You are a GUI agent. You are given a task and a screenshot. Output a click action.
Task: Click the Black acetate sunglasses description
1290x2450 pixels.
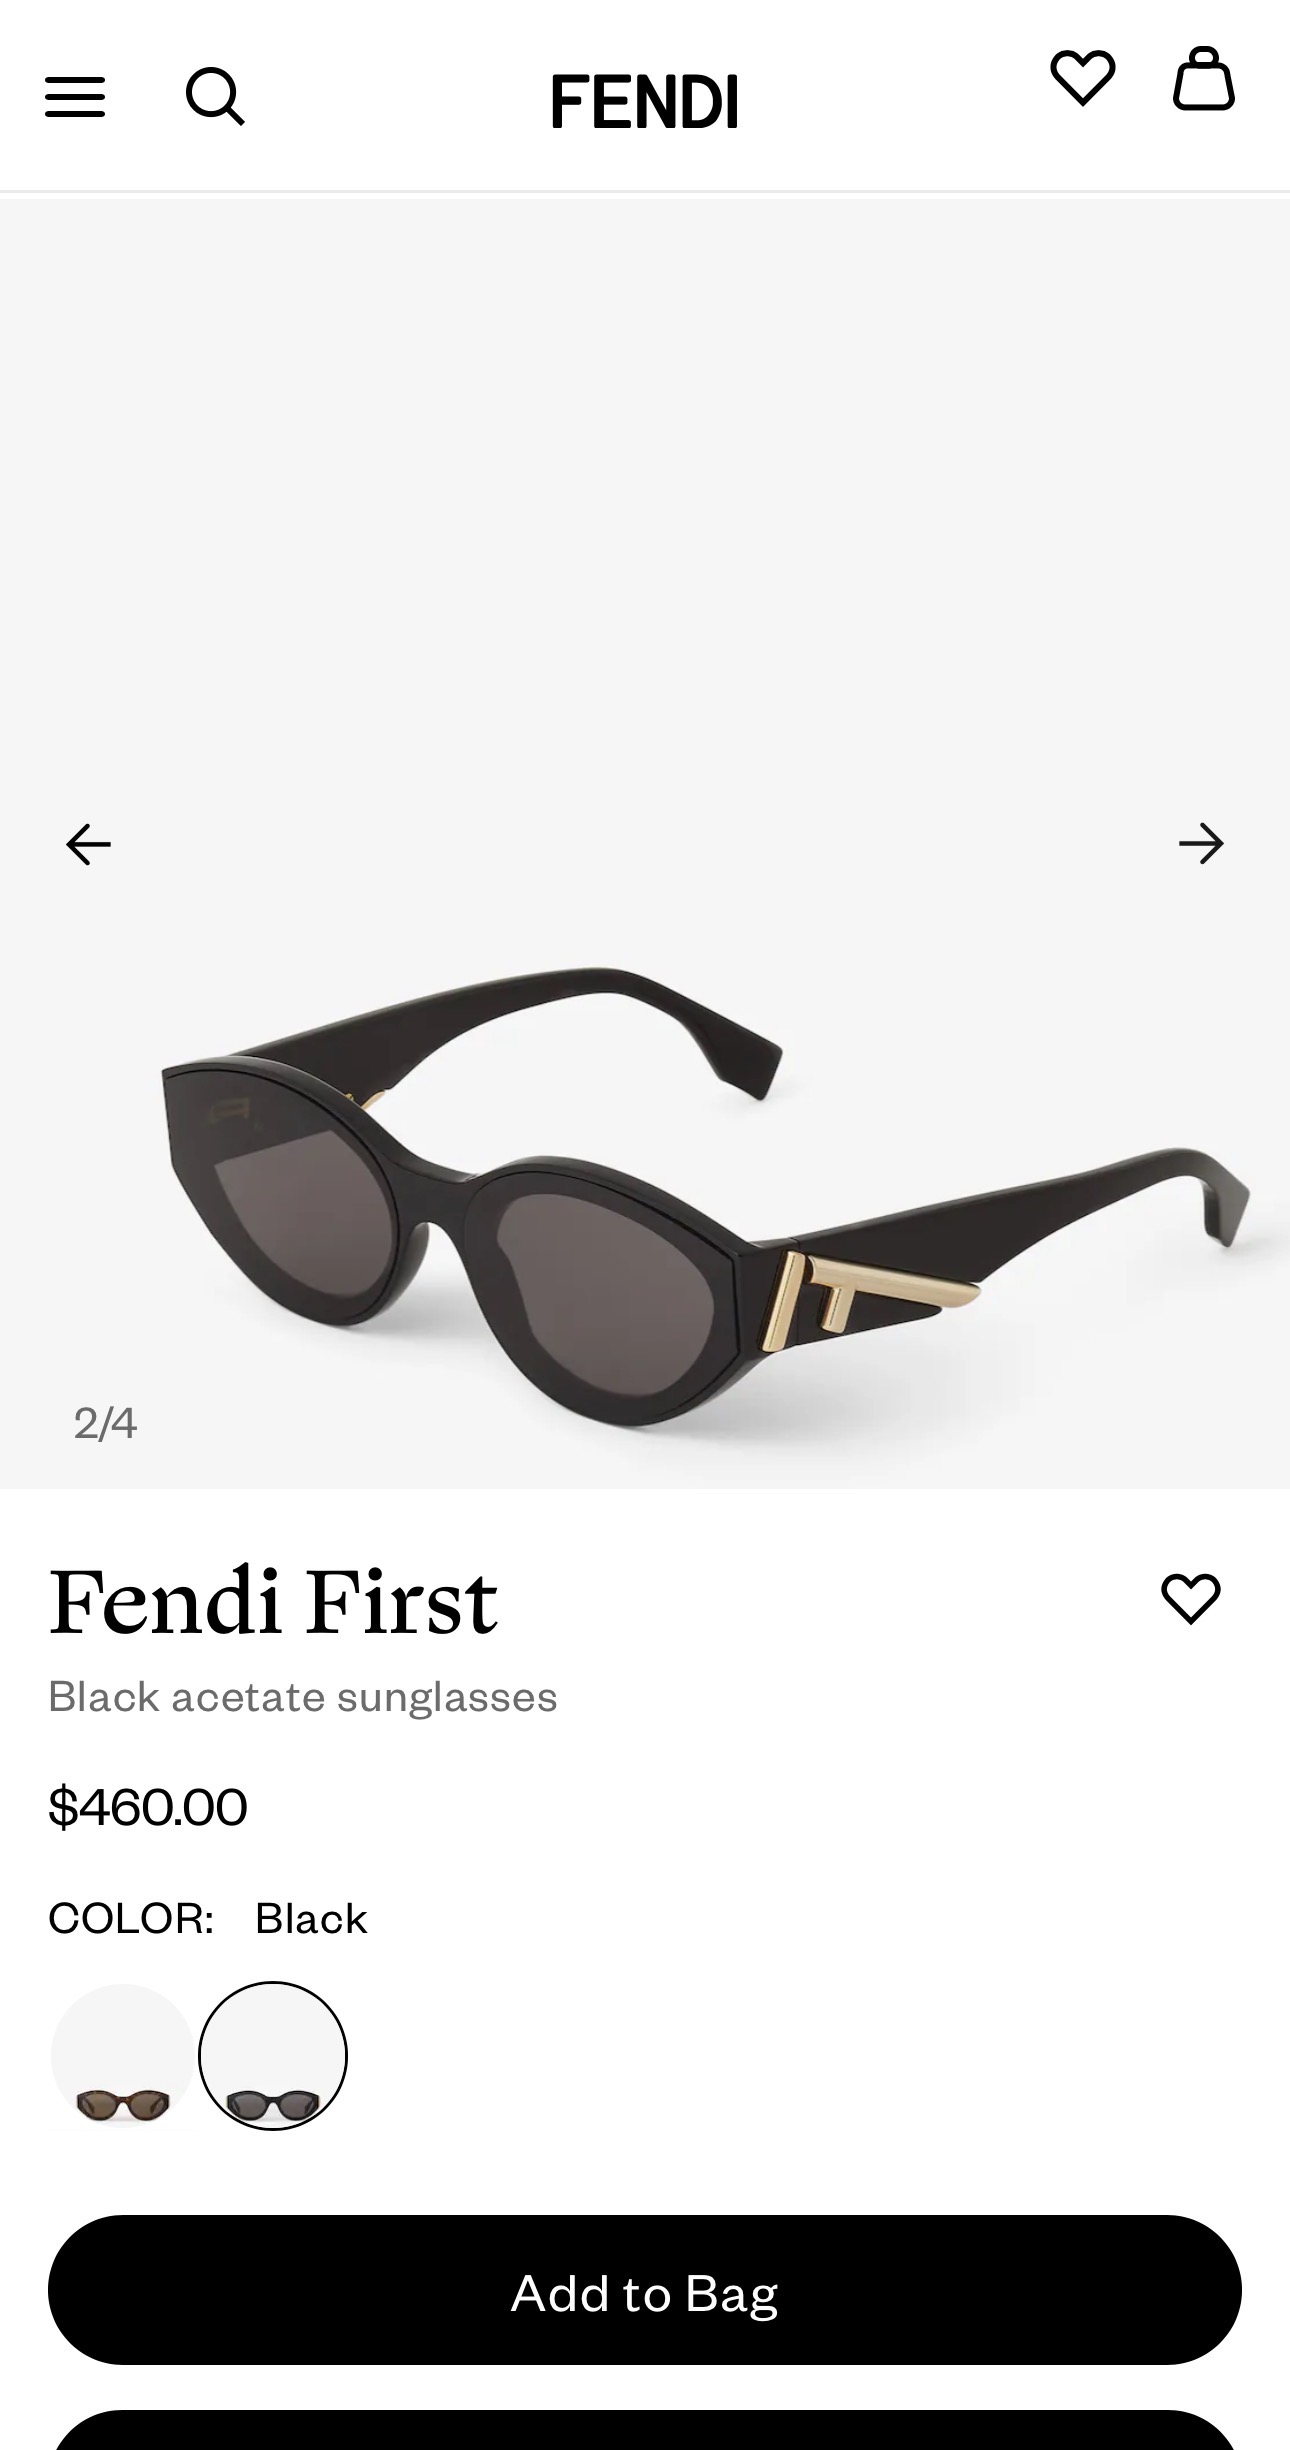303,1697
